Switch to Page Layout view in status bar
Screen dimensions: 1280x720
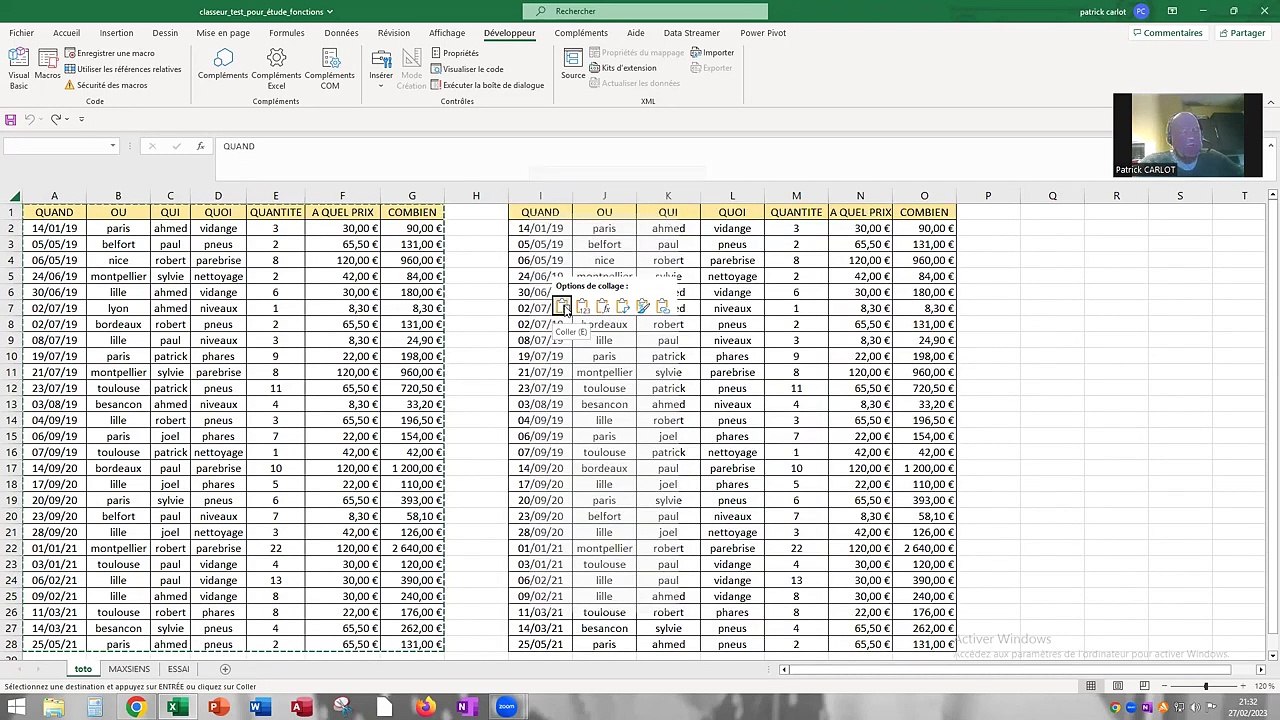[x=1117, y=686]
